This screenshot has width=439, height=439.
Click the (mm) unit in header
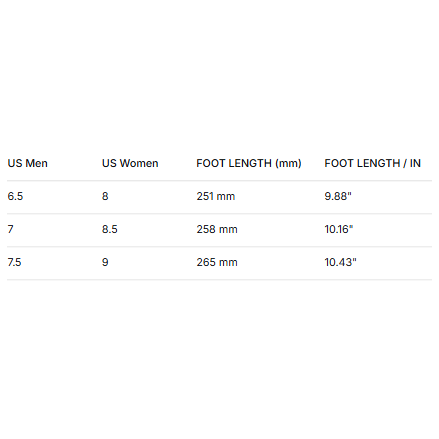[x=288, y=163]
